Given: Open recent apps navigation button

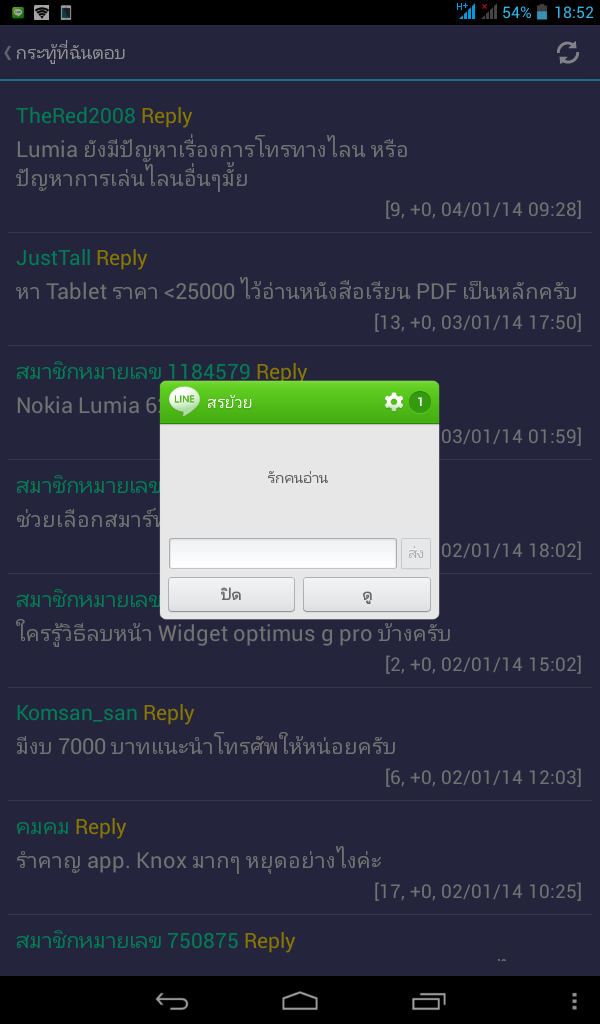Looking at the screenshot, I should (x=428, y=1000).
